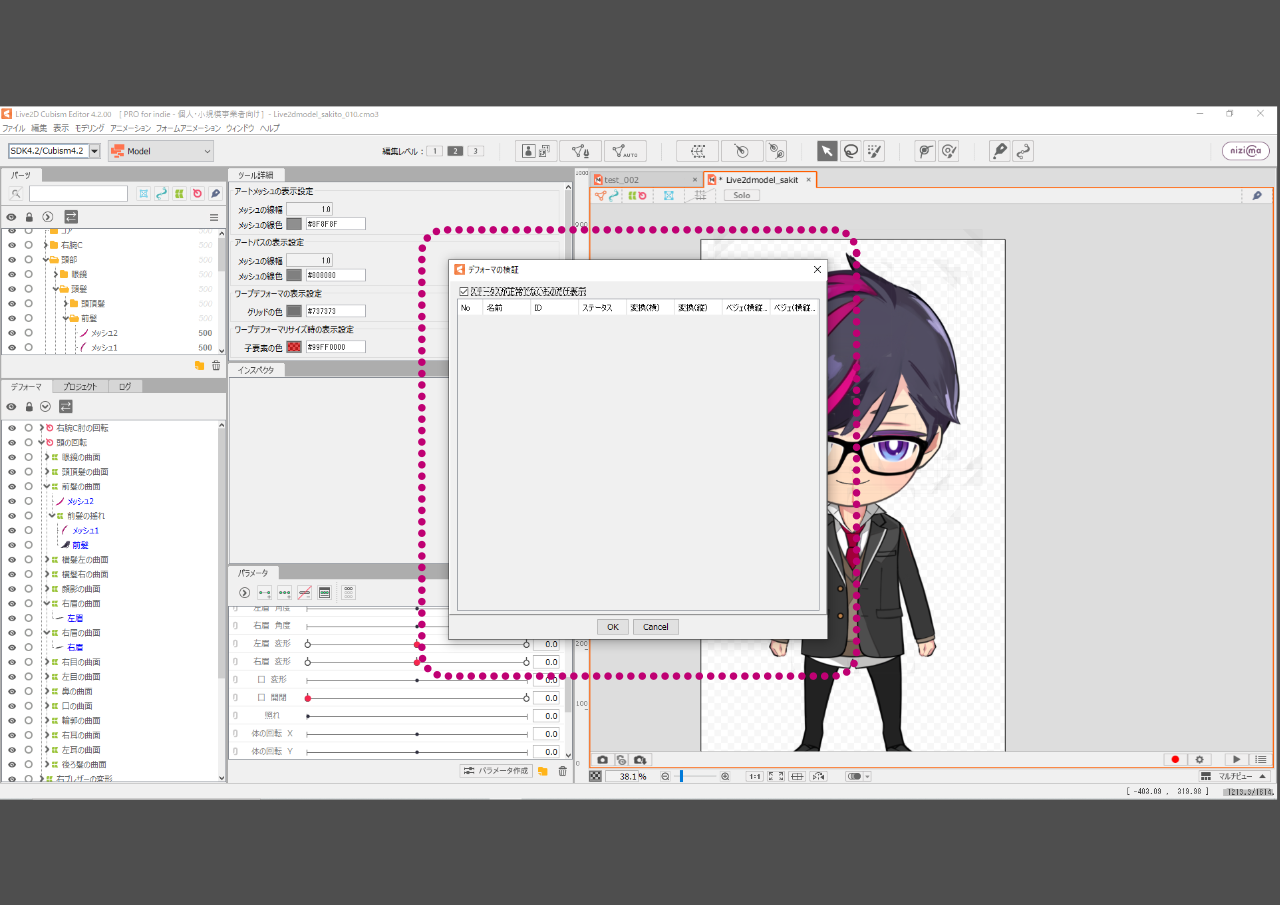
Task: Toggle the checkbox in deformer verification dialog
Action: click(463, 291)
